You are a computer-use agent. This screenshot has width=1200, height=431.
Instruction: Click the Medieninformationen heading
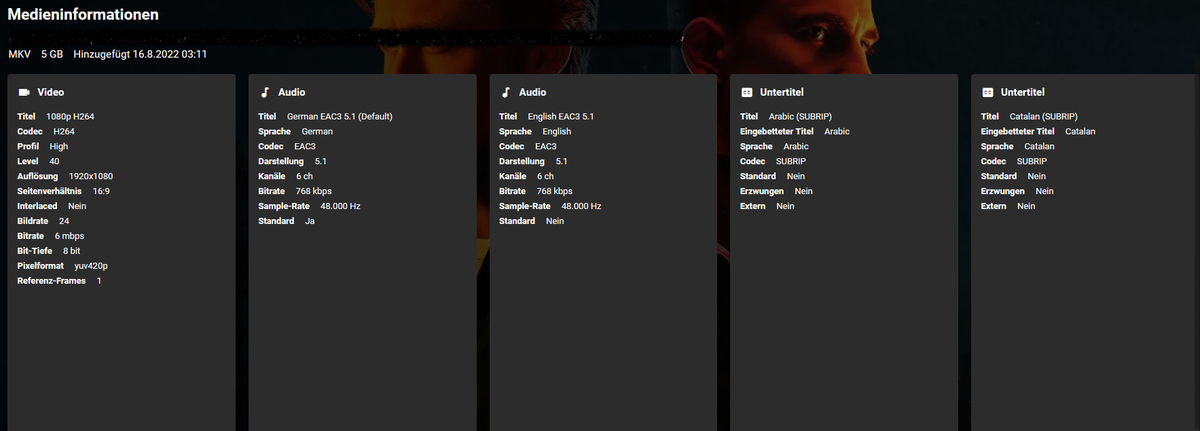83,15
